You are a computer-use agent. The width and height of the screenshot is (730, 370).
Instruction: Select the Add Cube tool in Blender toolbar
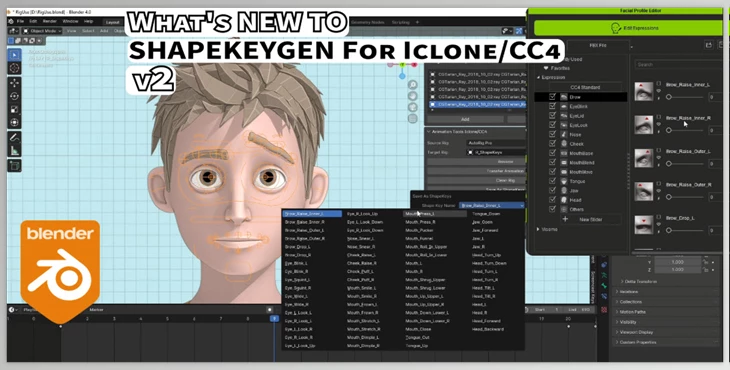coord(14,165)
